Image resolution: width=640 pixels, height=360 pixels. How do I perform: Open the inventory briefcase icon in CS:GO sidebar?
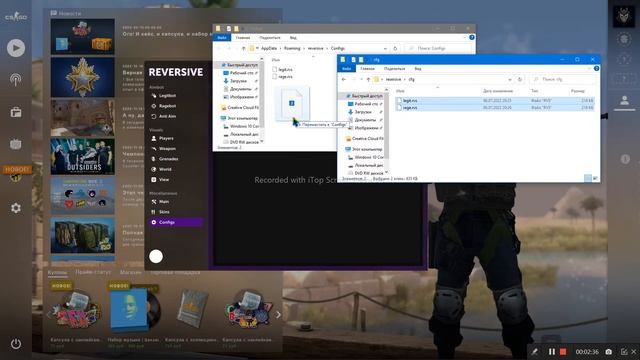tap(16, 112)
